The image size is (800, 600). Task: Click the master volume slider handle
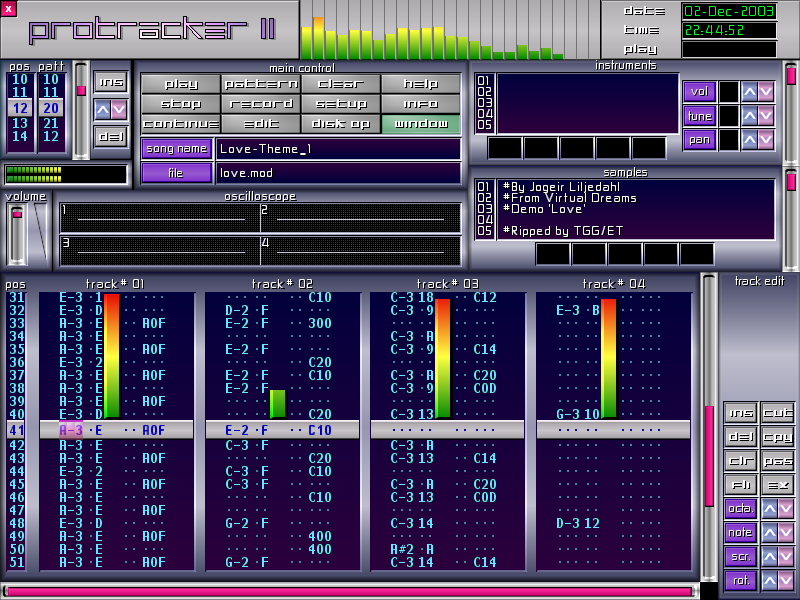[x=17, y=214]
